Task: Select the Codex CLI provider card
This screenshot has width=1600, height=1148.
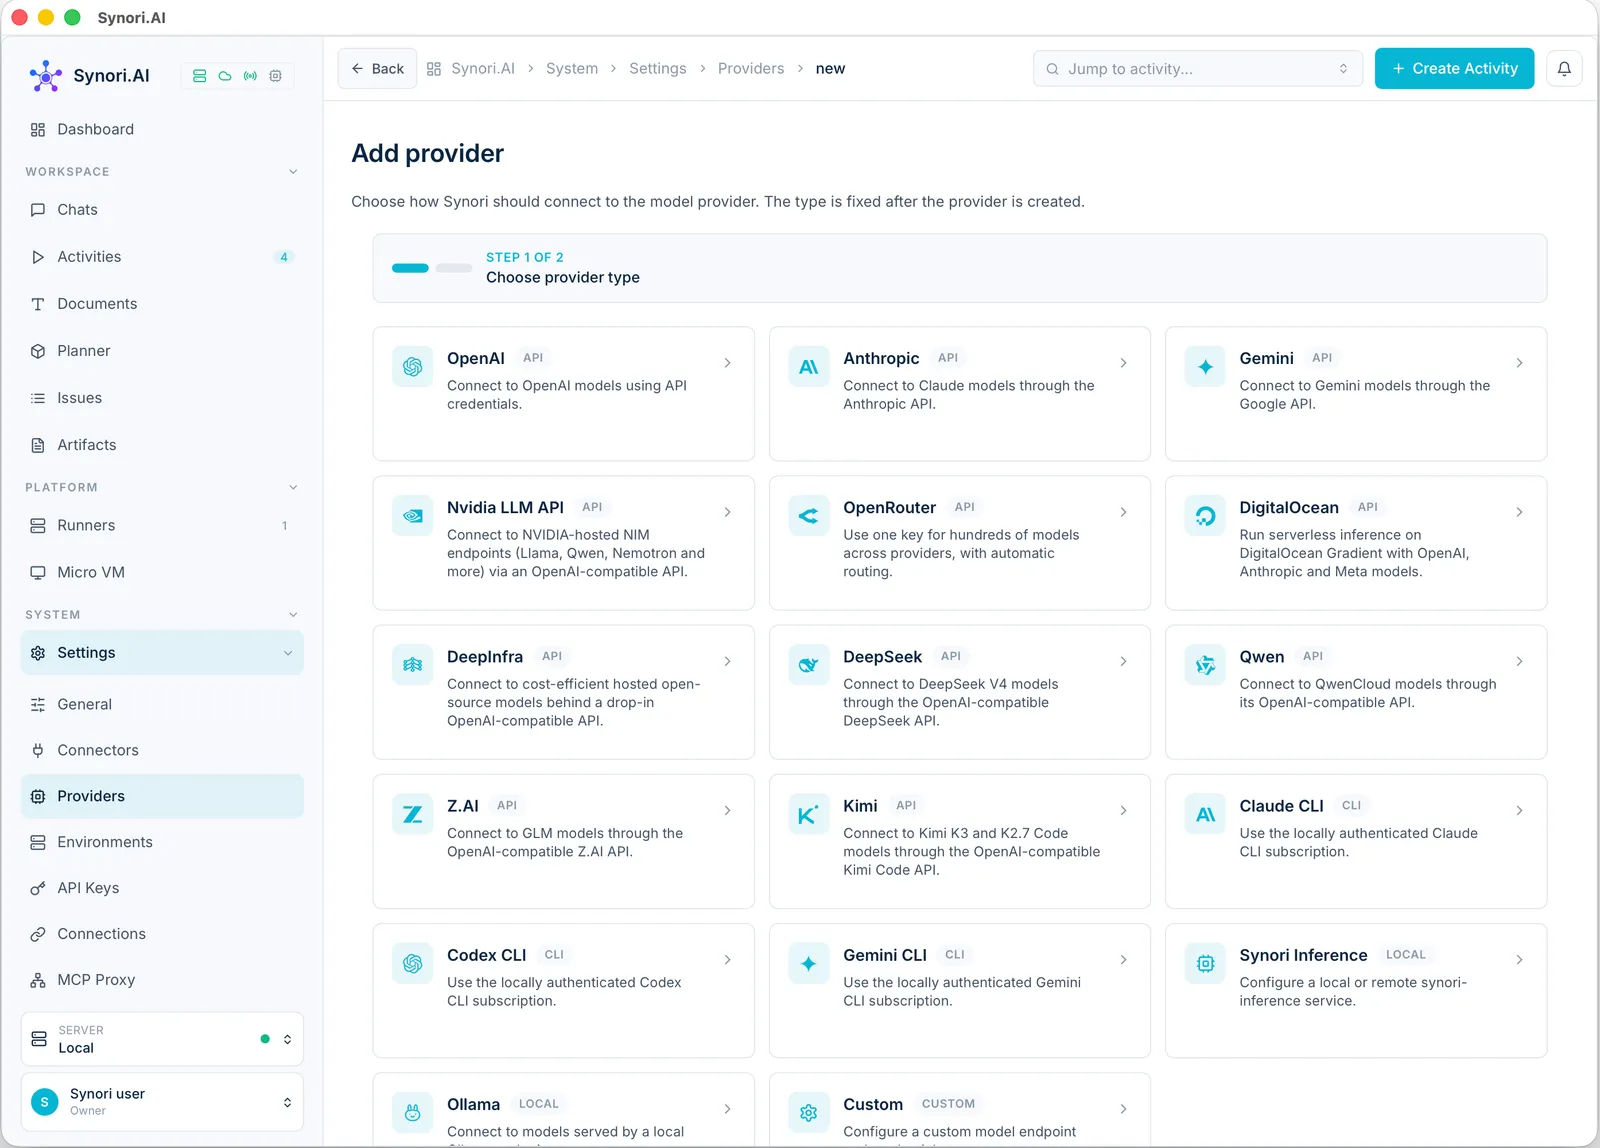Action: click(563, 991)
